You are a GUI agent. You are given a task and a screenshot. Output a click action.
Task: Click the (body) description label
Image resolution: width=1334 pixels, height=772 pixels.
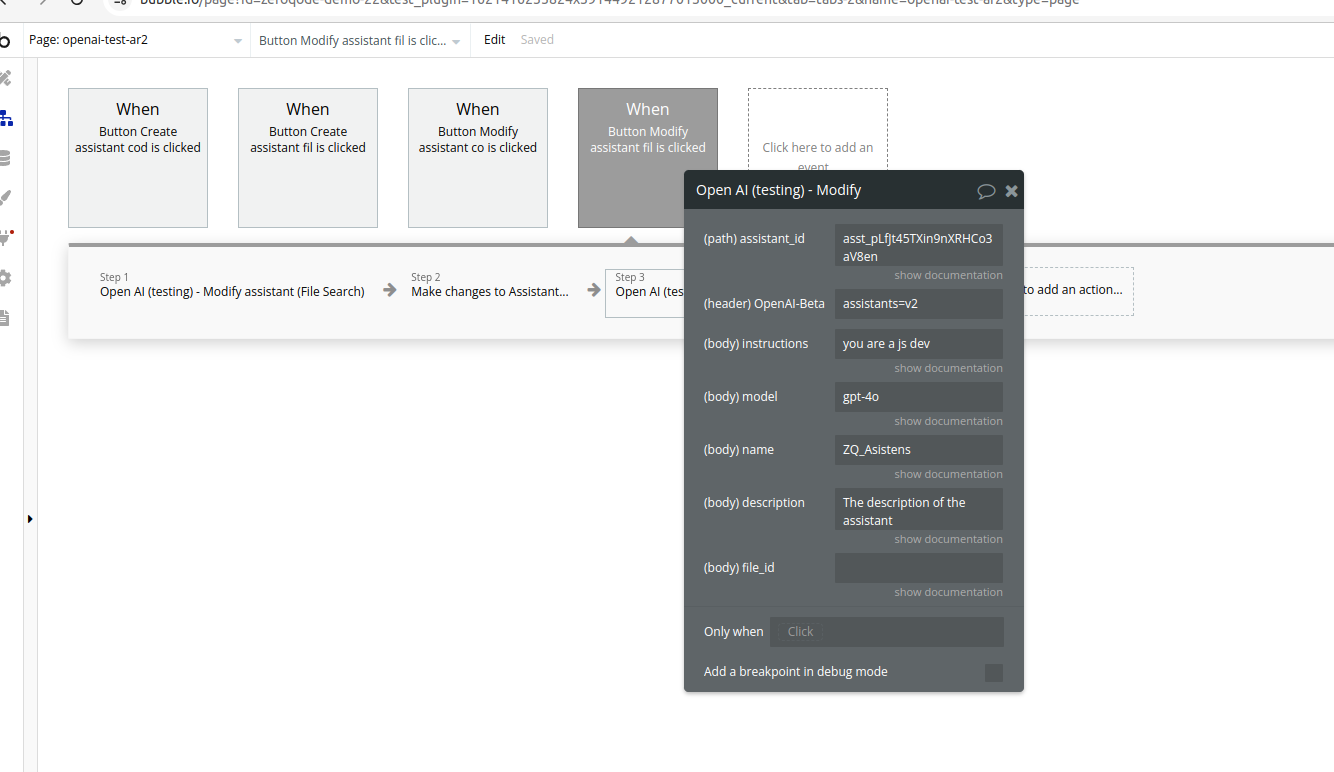point(754,502)
